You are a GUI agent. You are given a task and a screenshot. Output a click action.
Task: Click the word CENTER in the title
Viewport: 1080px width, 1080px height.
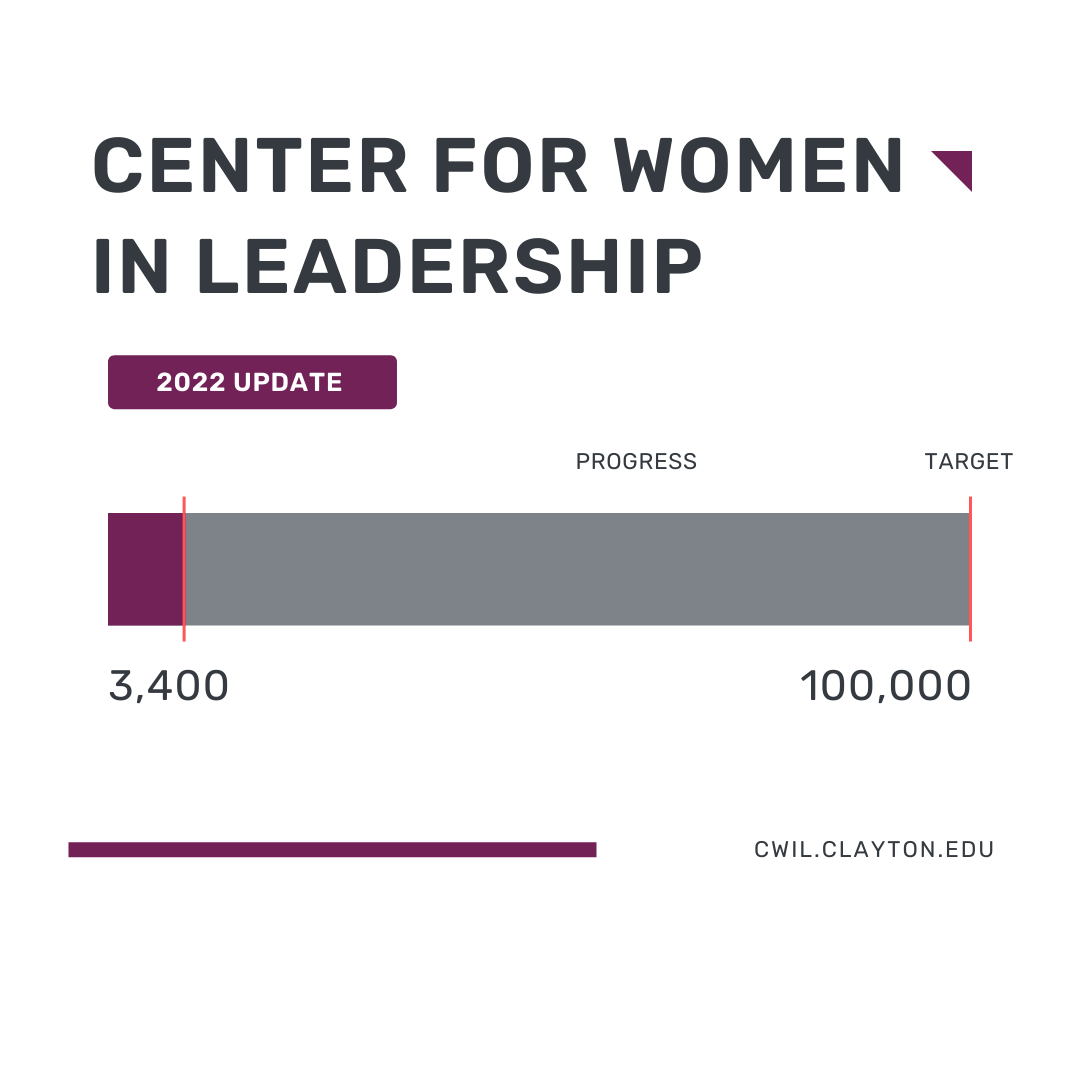pos(250,165)
